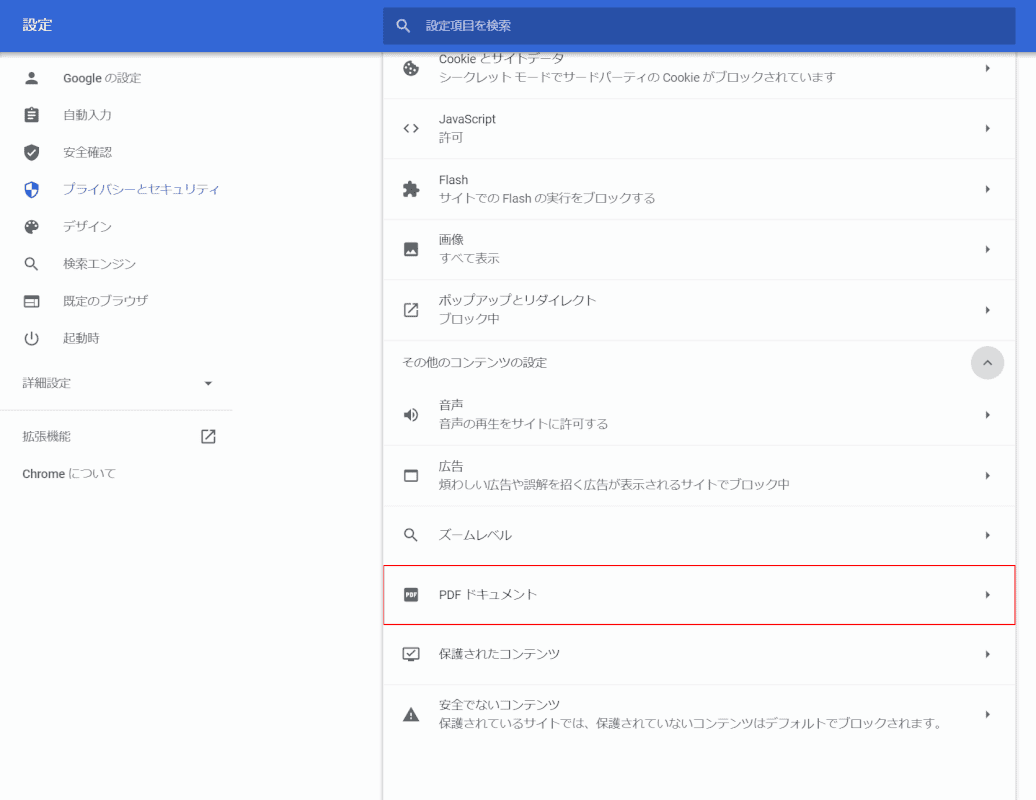Click the window icon for 広告

click(411, 476)
